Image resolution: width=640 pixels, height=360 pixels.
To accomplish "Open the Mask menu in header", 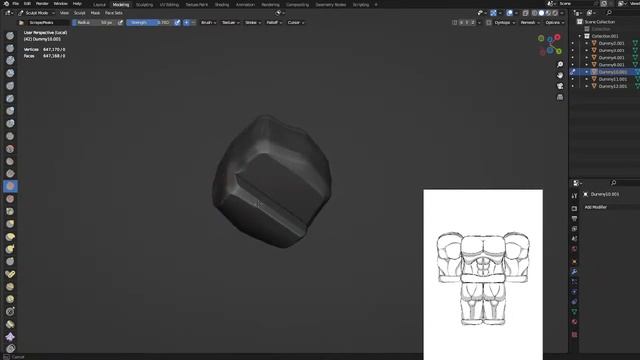I will (95, 13).
